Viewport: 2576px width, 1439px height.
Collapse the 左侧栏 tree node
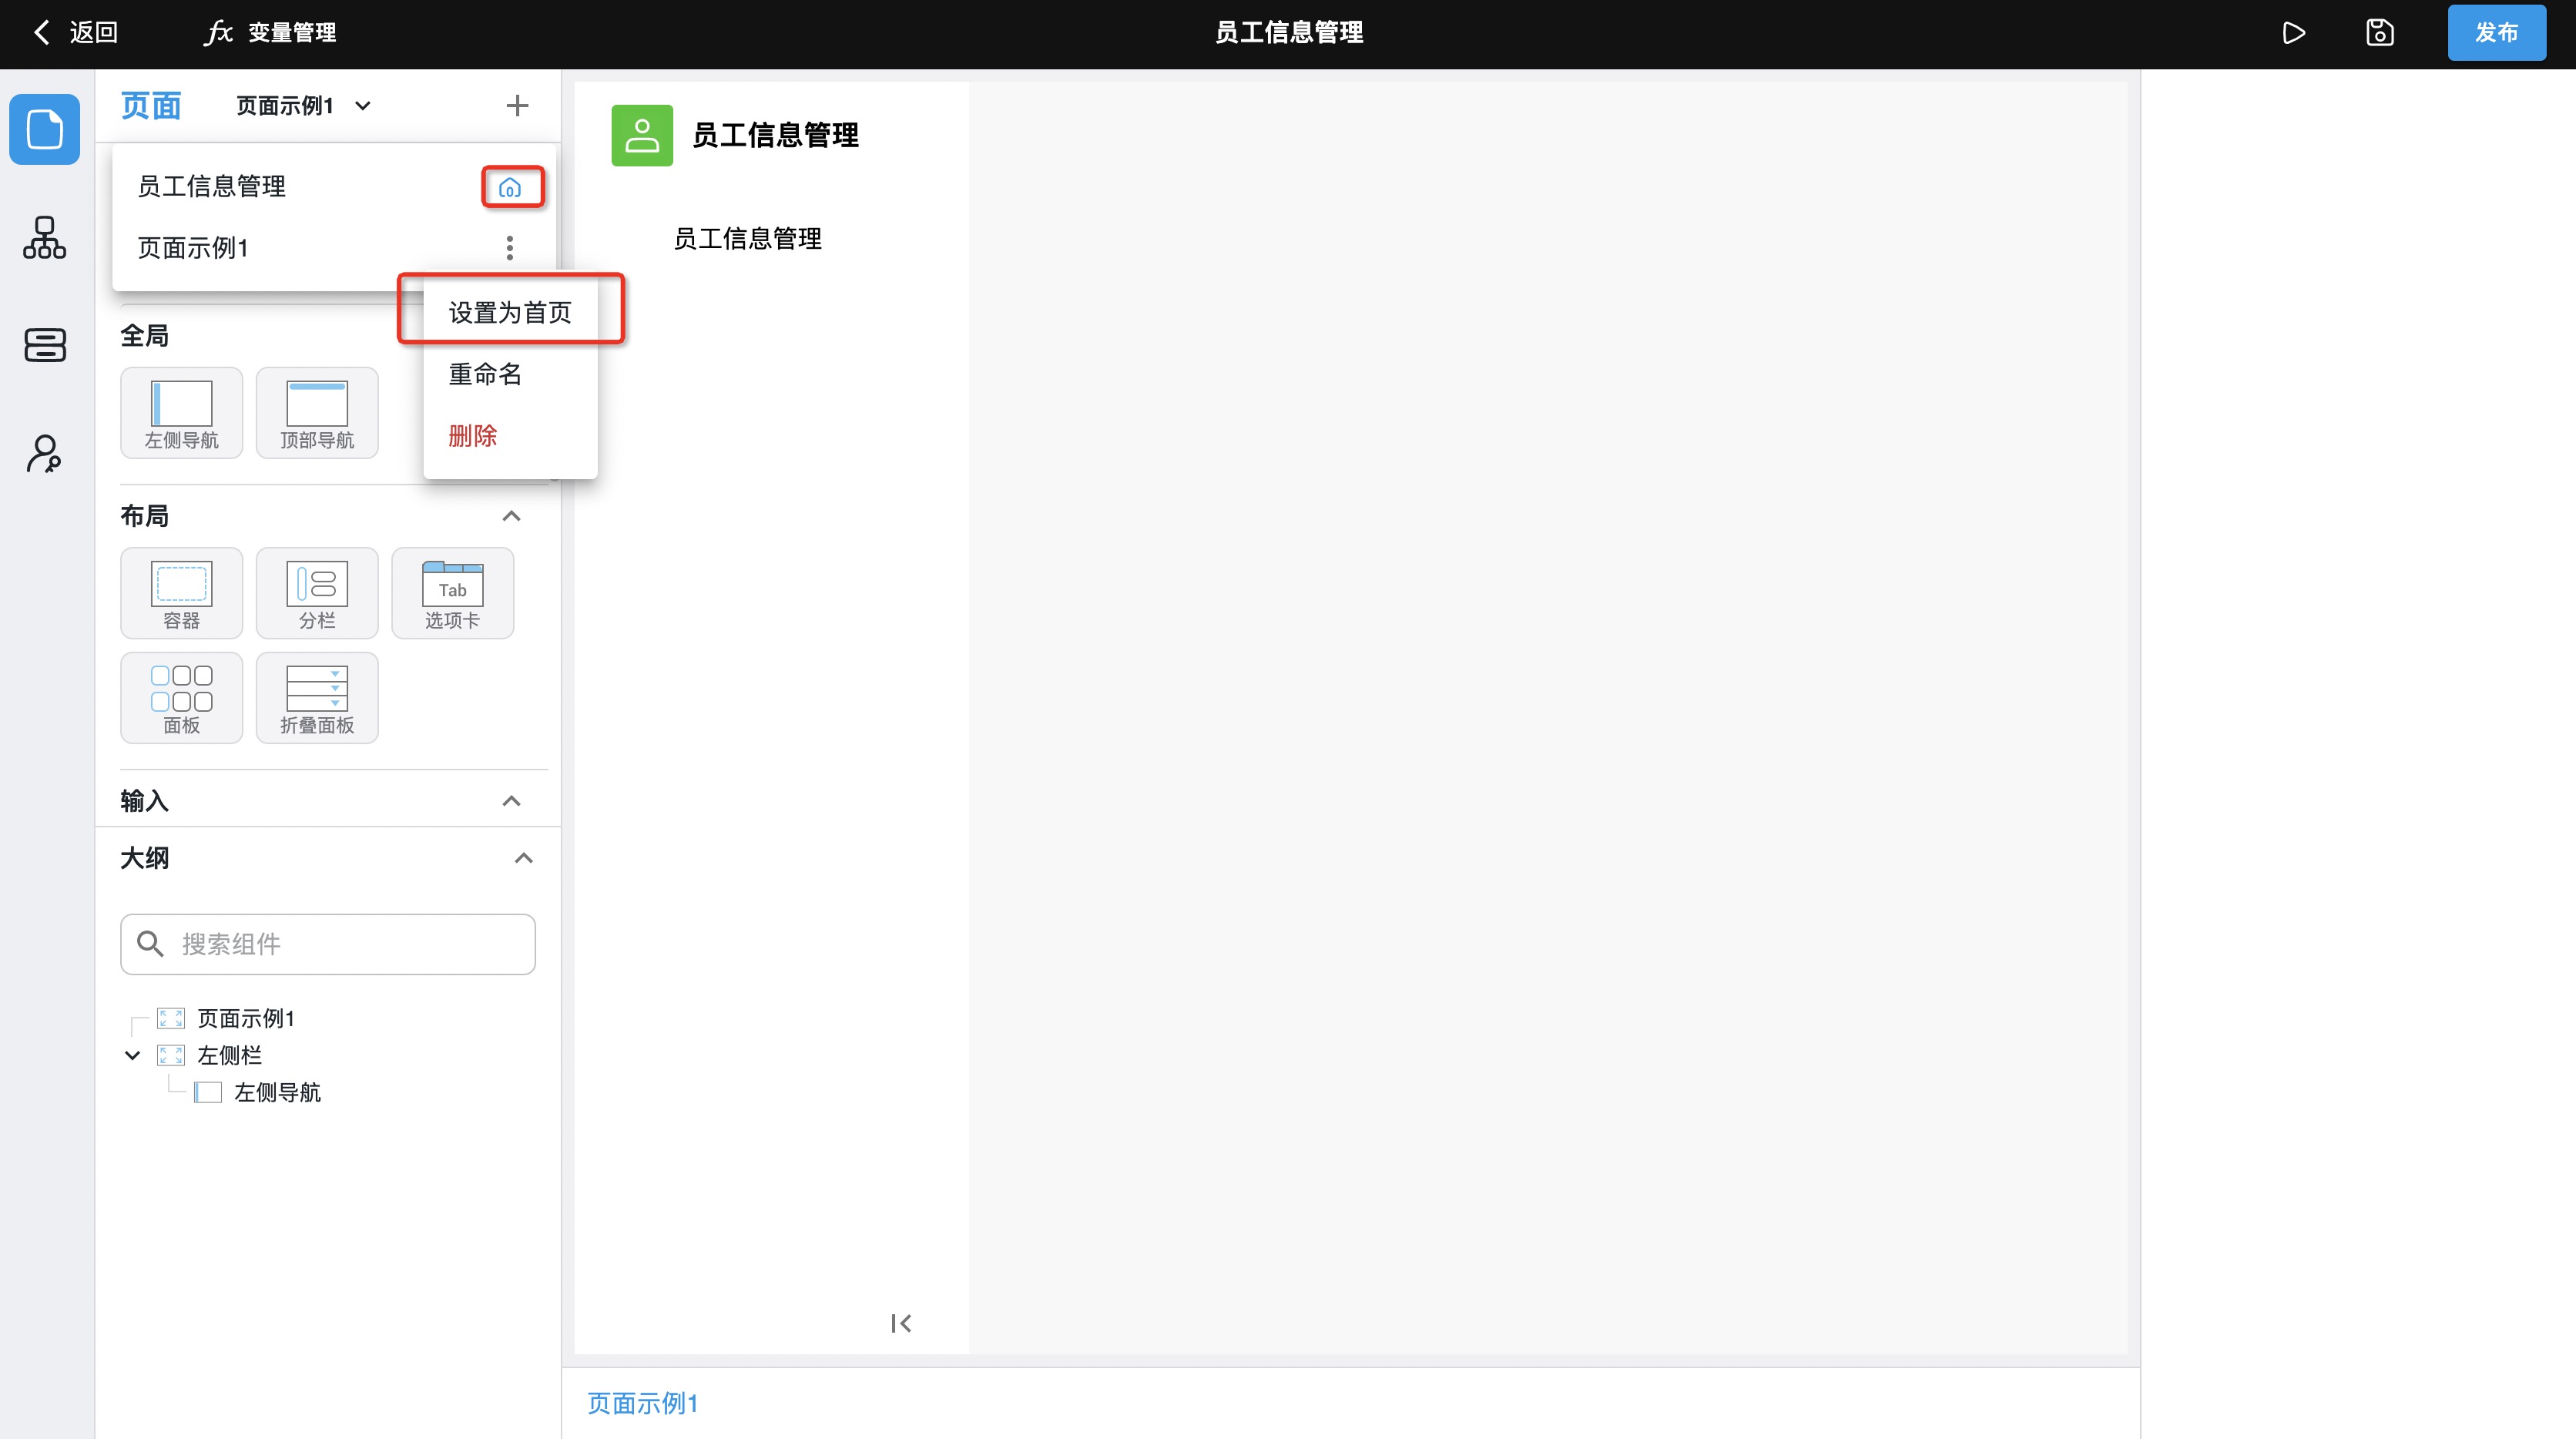tap(132, 1056)
